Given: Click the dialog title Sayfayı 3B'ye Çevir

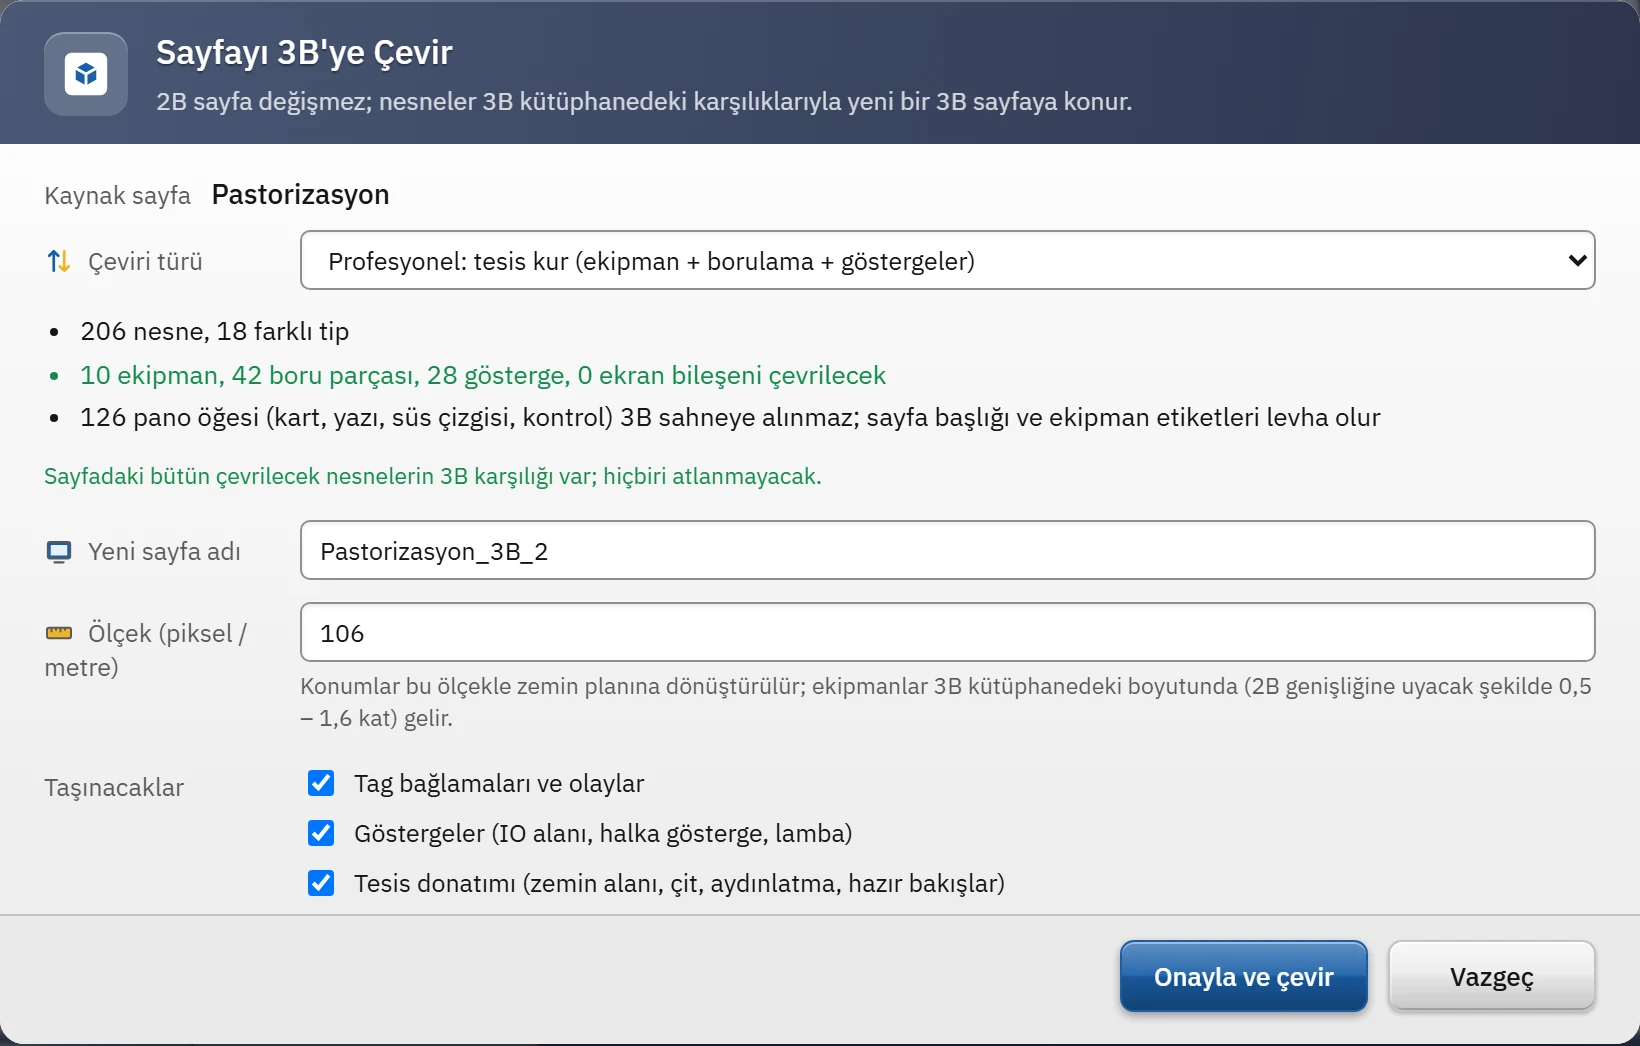Looking at the screenshot, I should (x=304, y=52).
